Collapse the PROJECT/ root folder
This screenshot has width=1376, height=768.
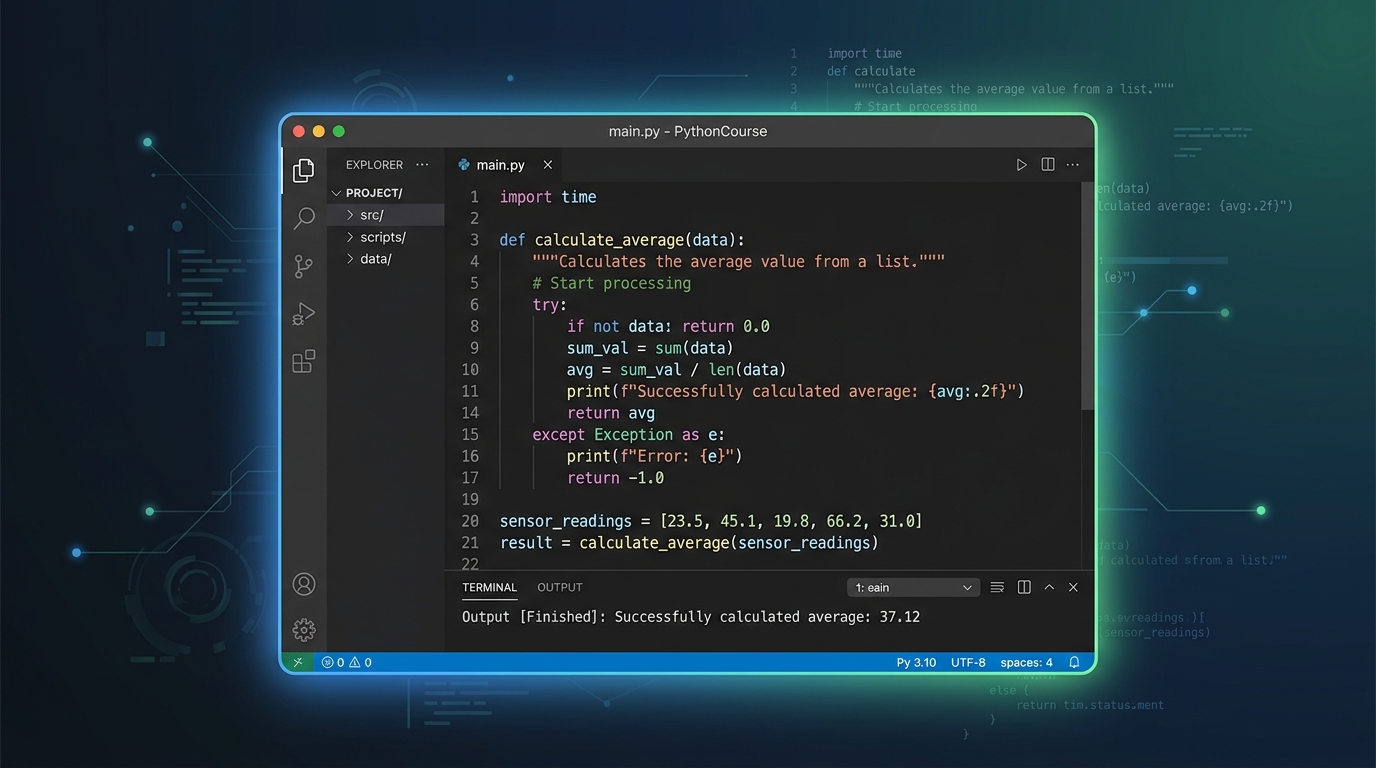(373, 193)
